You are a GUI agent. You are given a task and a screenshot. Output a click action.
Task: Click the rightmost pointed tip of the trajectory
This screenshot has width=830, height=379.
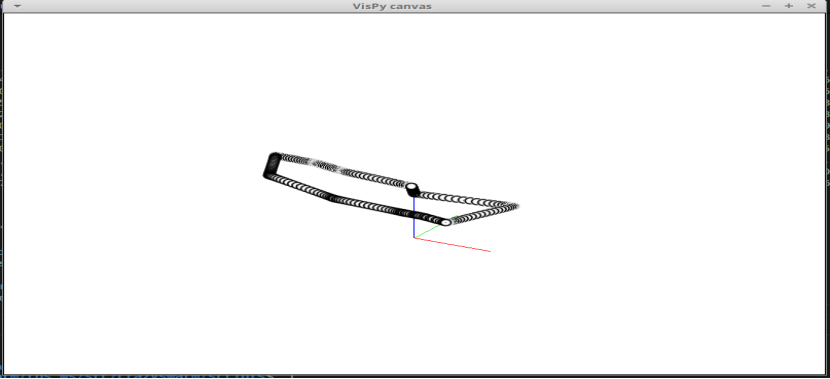tap(515, 206)
